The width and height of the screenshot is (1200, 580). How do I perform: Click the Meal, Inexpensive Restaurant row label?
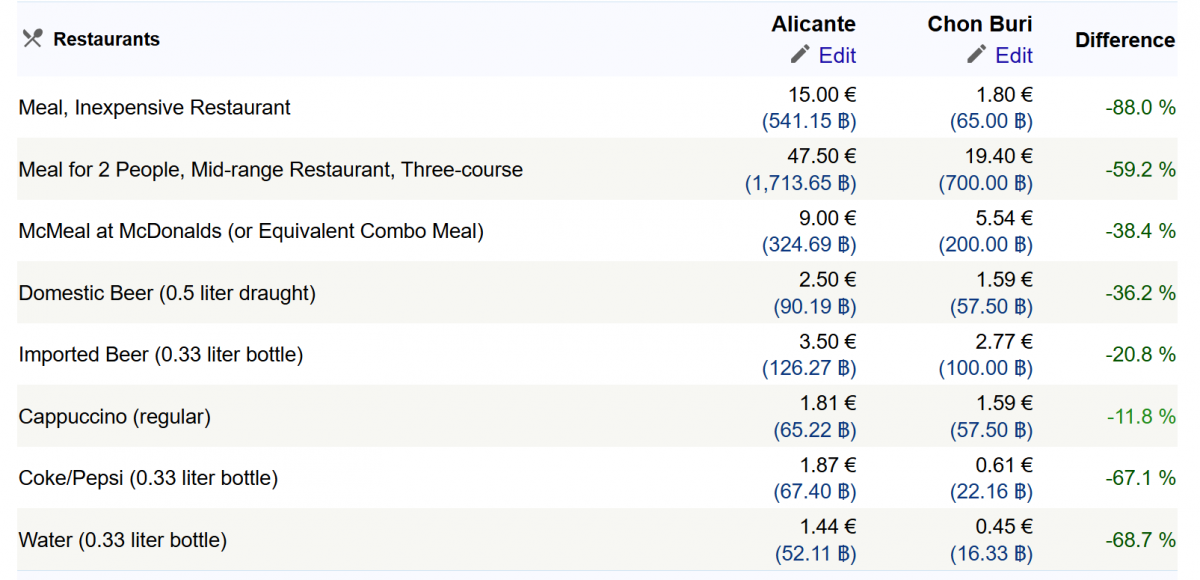(155, 107)
